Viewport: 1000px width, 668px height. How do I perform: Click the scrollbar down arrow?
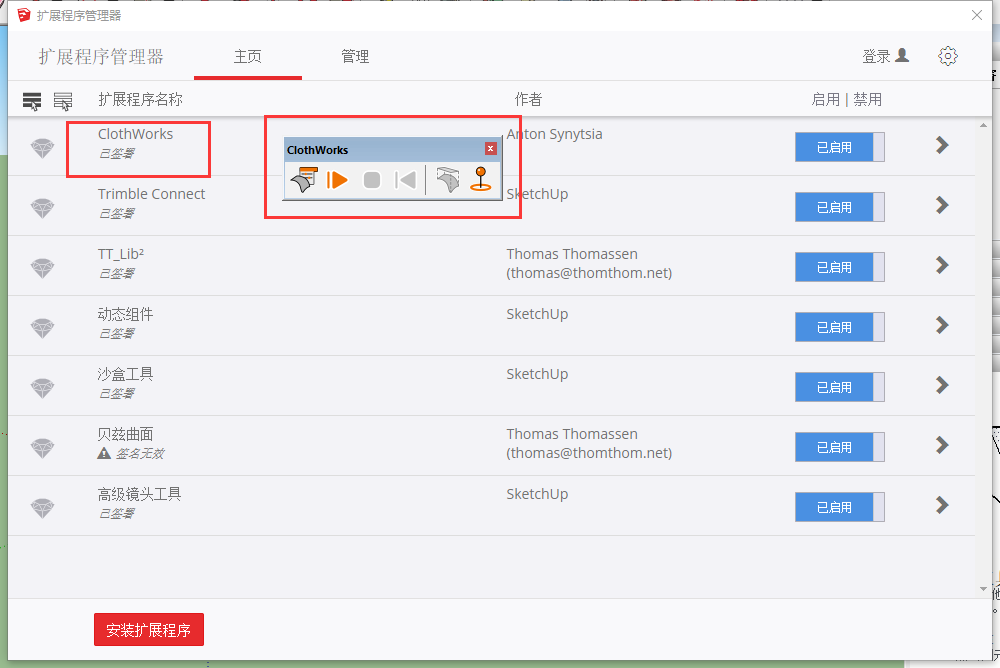(x=983, y=589)
